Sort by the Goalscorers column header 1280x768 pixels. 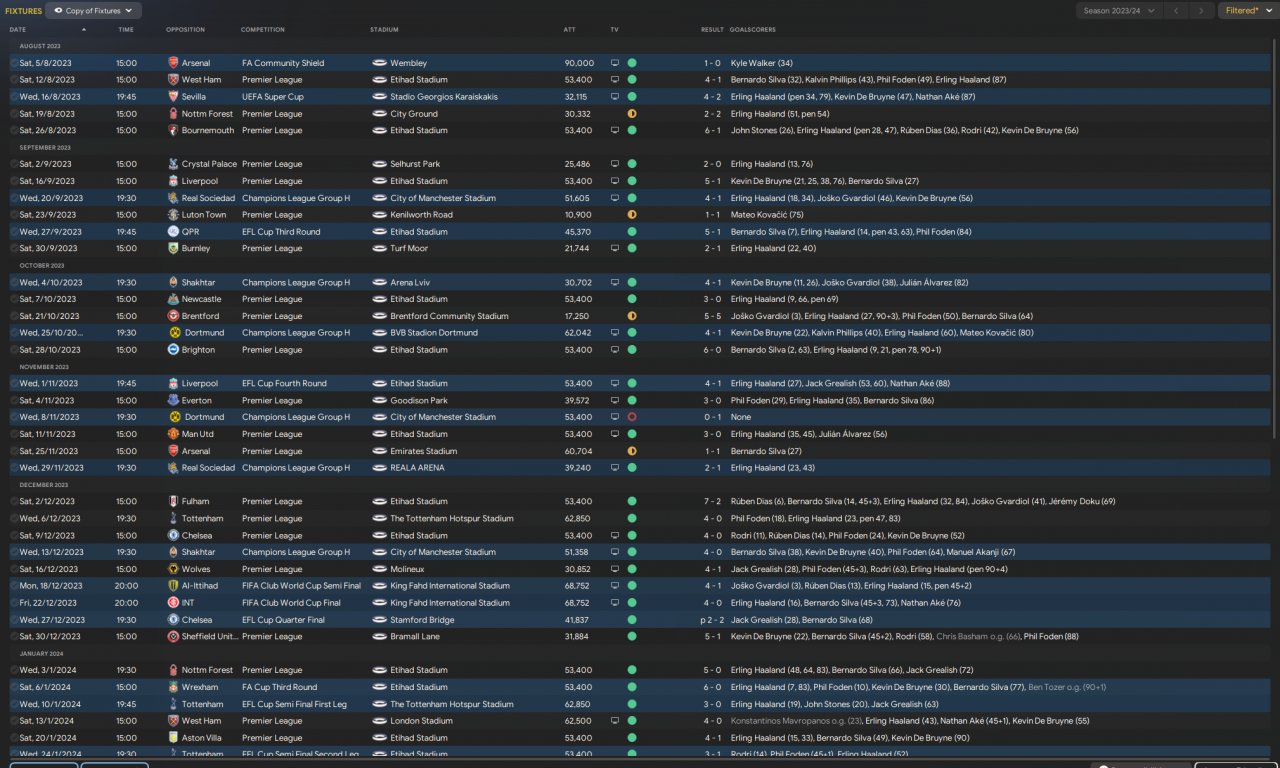click(753, 30)
